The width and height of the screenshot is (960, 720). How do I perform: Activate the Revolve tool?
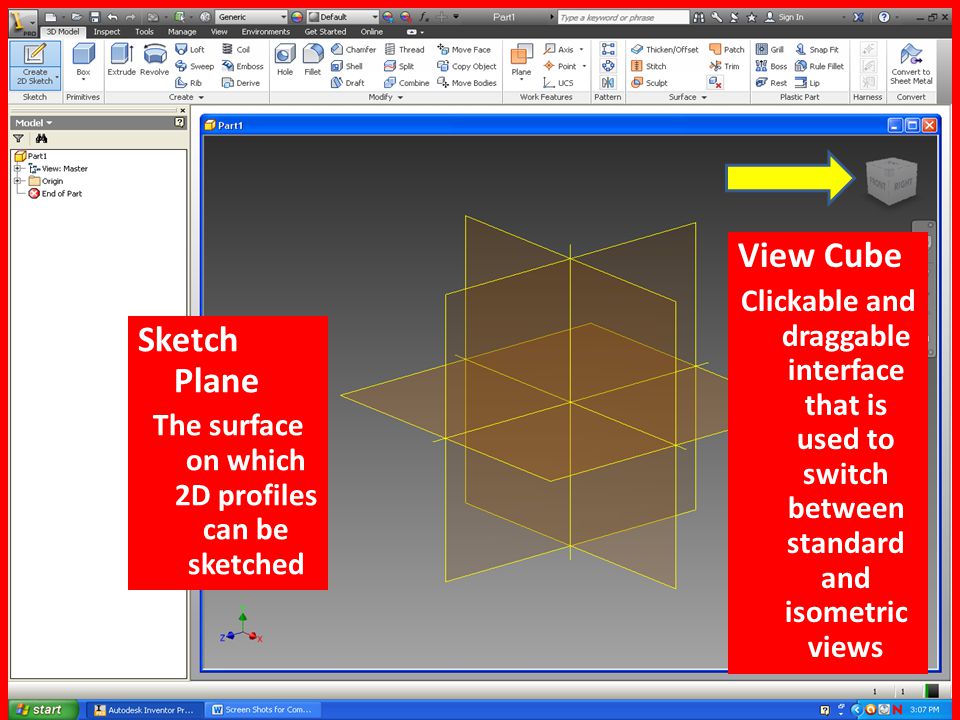tap(154, 59)
